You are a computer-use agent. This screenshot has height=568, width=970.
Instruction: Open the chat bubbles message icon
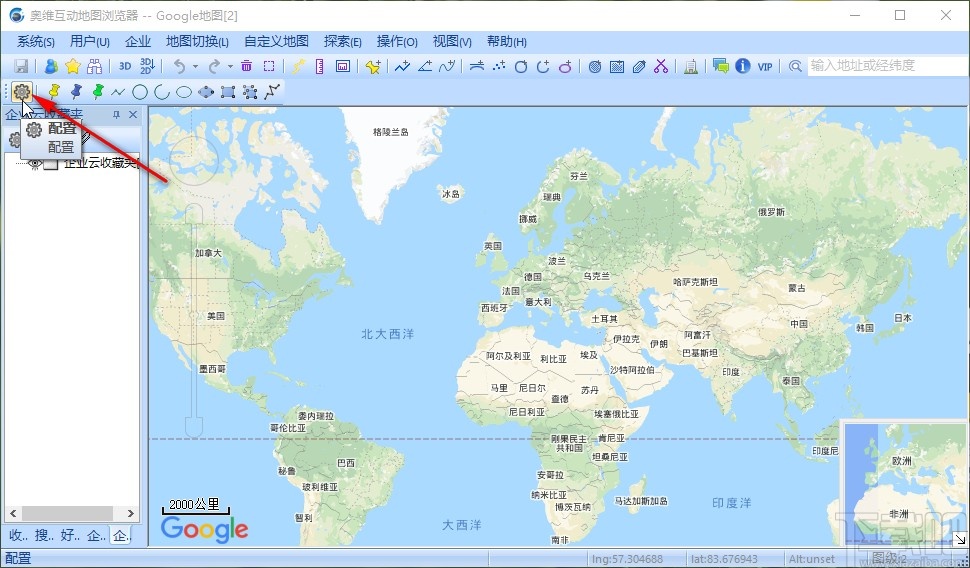click(721, 66)
